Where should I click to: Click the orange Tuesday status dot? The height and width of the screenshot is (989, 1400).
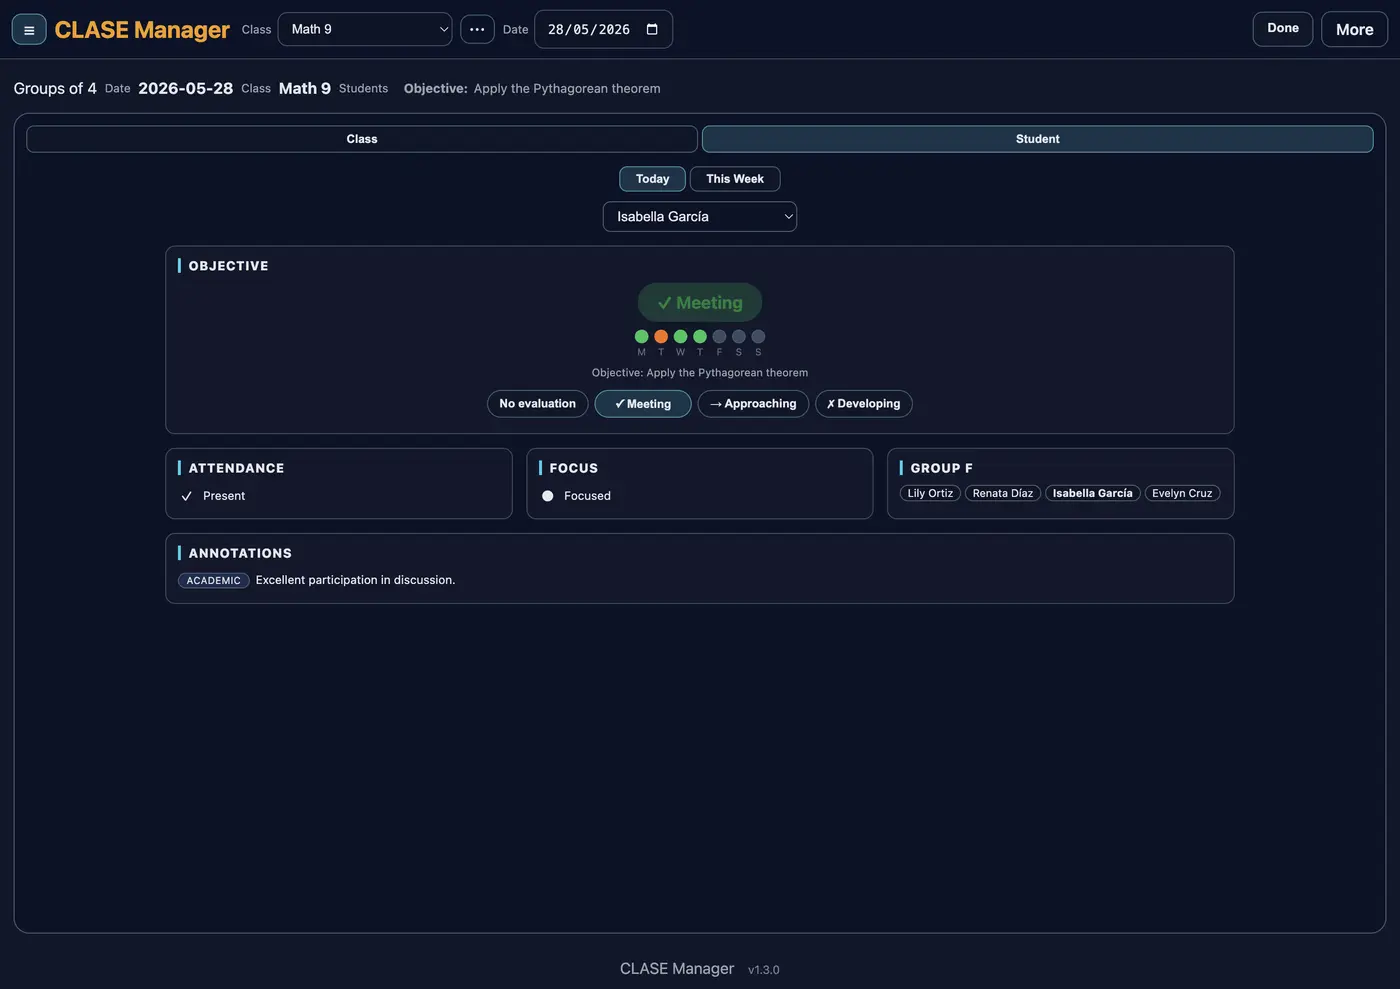661,337
